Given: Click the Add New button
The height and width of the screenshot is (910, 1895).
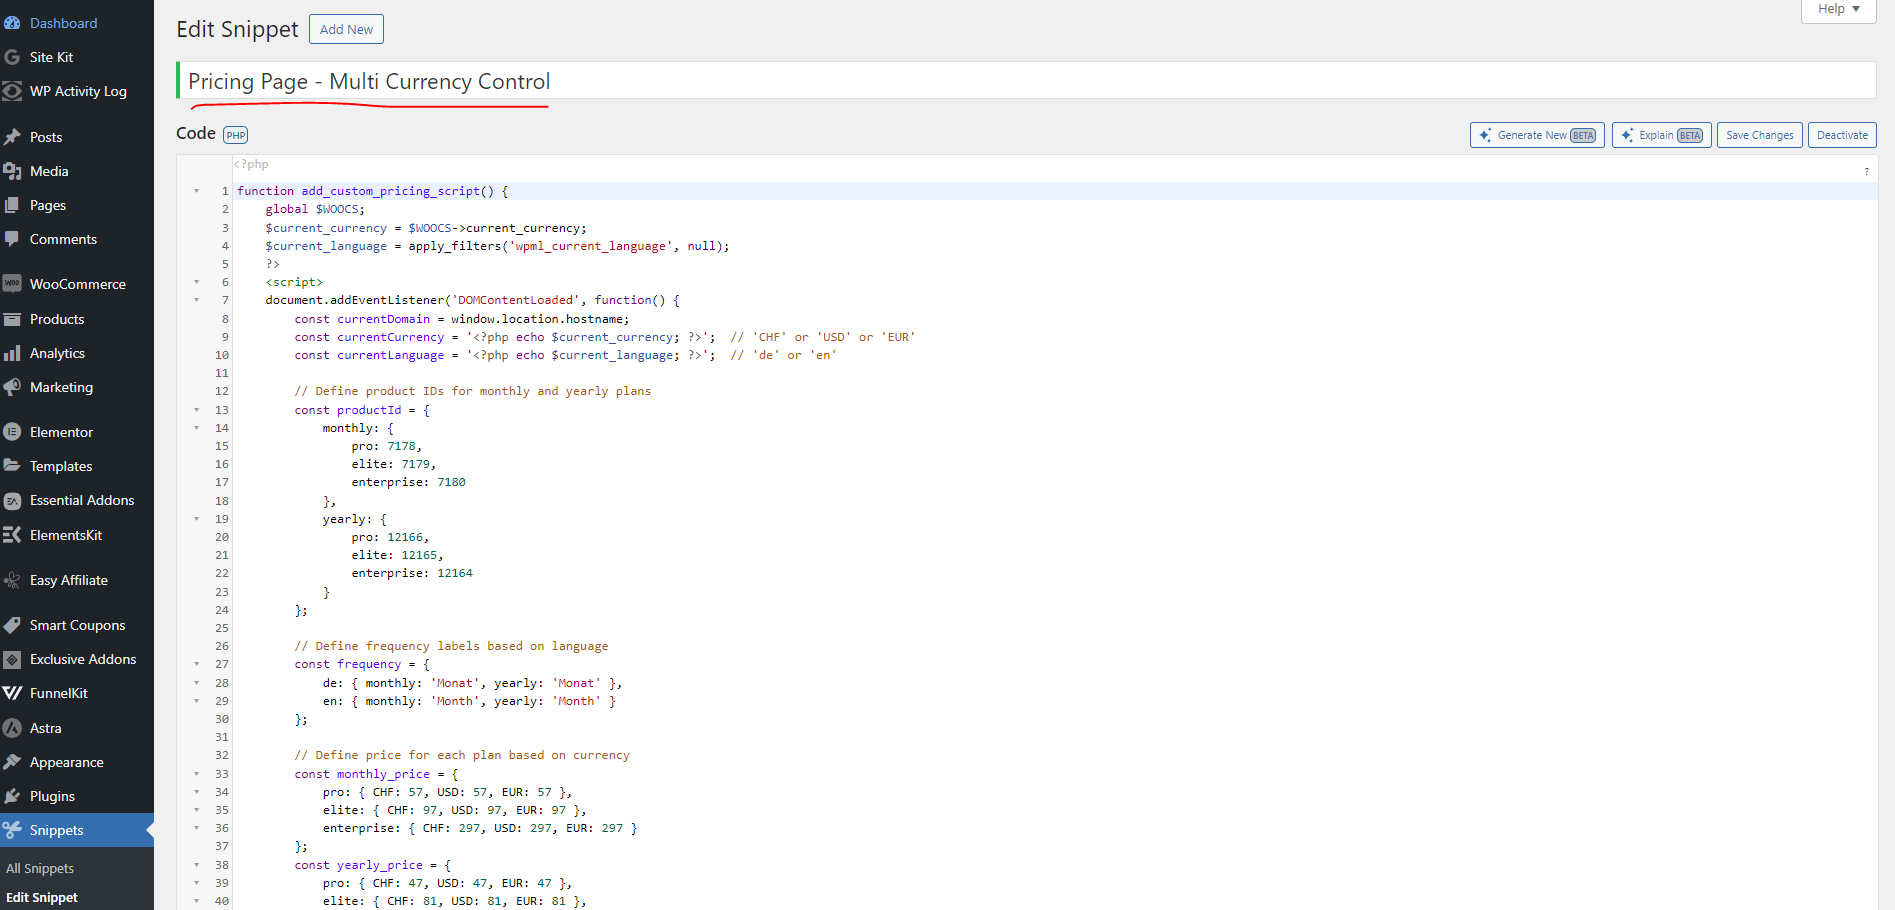Looking at the screenshot, I should [346, 29].
